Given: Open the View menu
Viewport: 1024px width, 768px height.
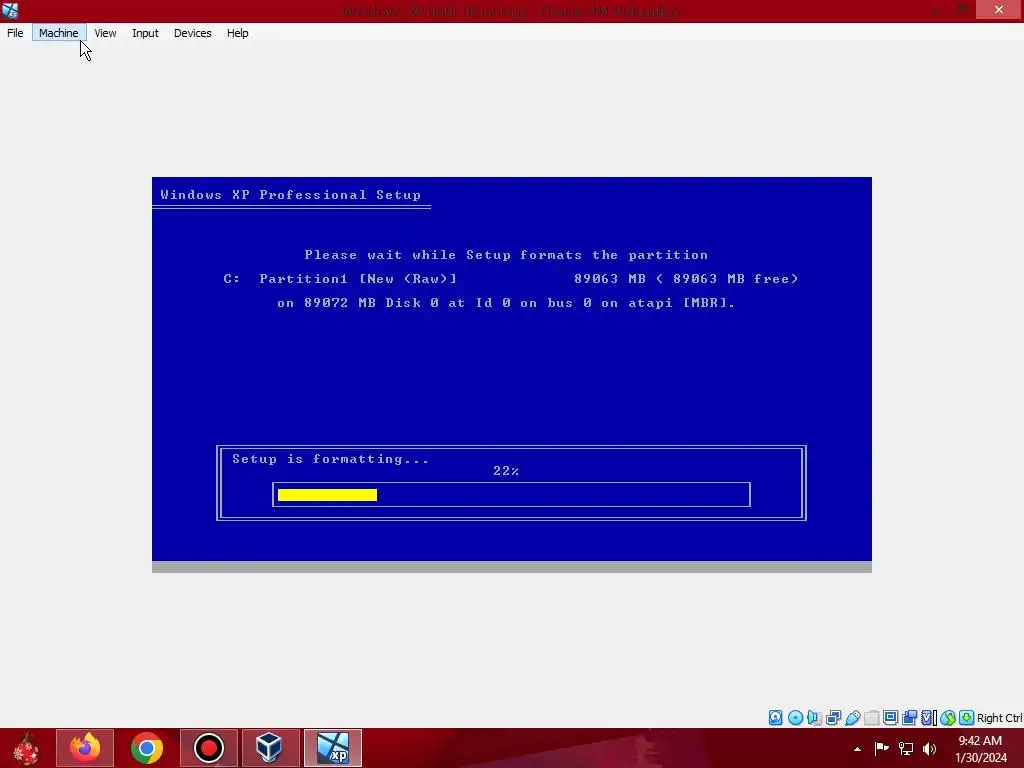Looking at the screenshot, I should click(x=105, y=33).
